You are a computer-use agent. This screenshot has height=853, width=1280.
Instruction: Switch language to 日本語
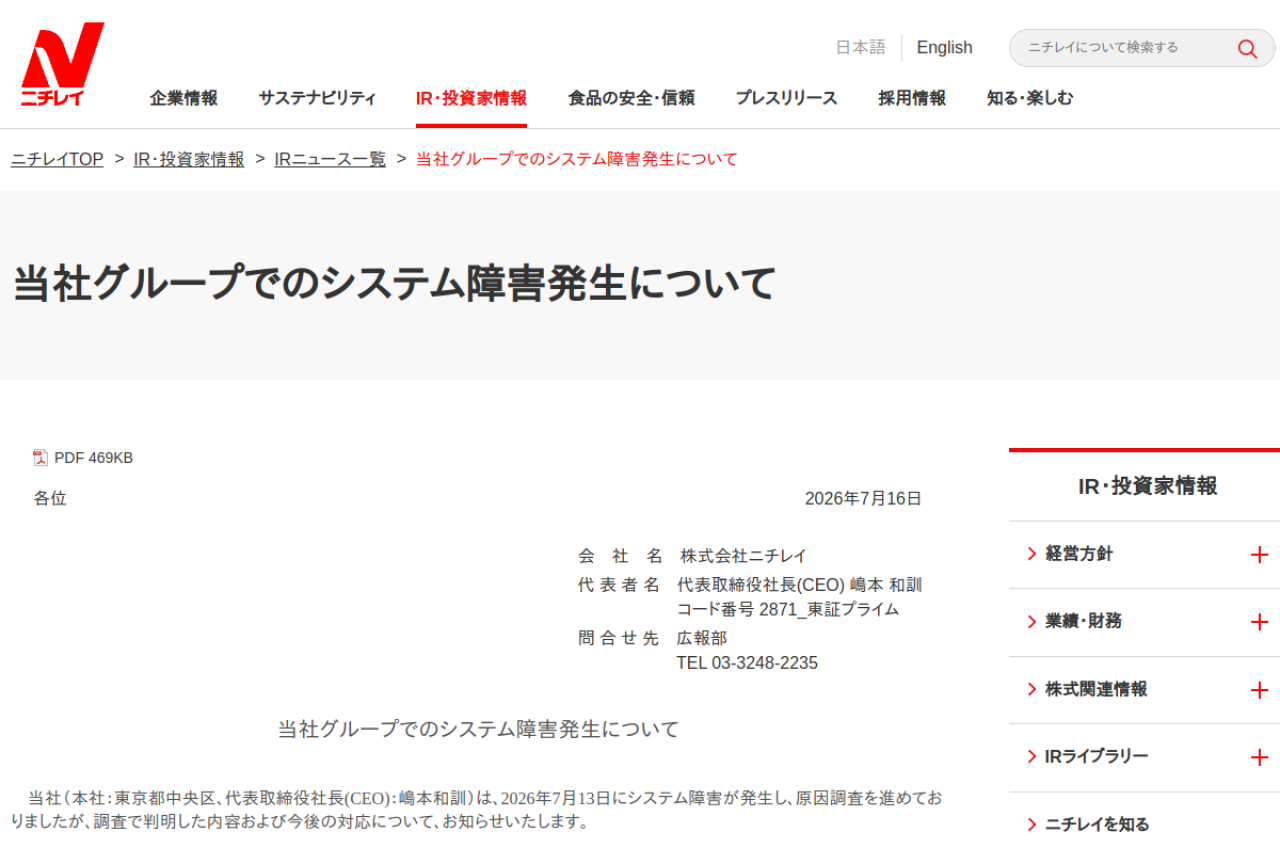click(861, 47)
